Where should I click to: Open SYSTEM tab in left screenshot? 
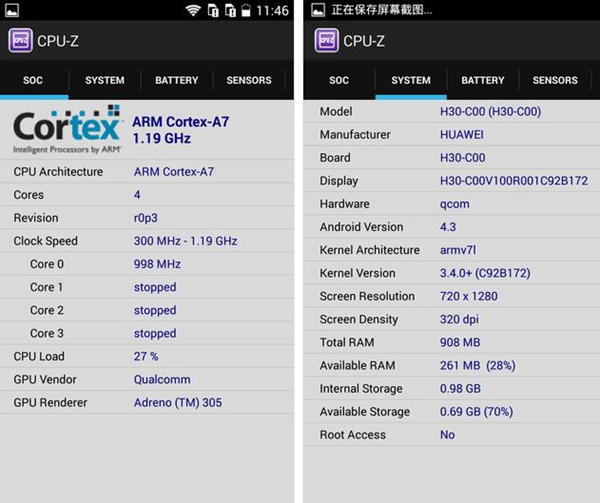(105, 80)
